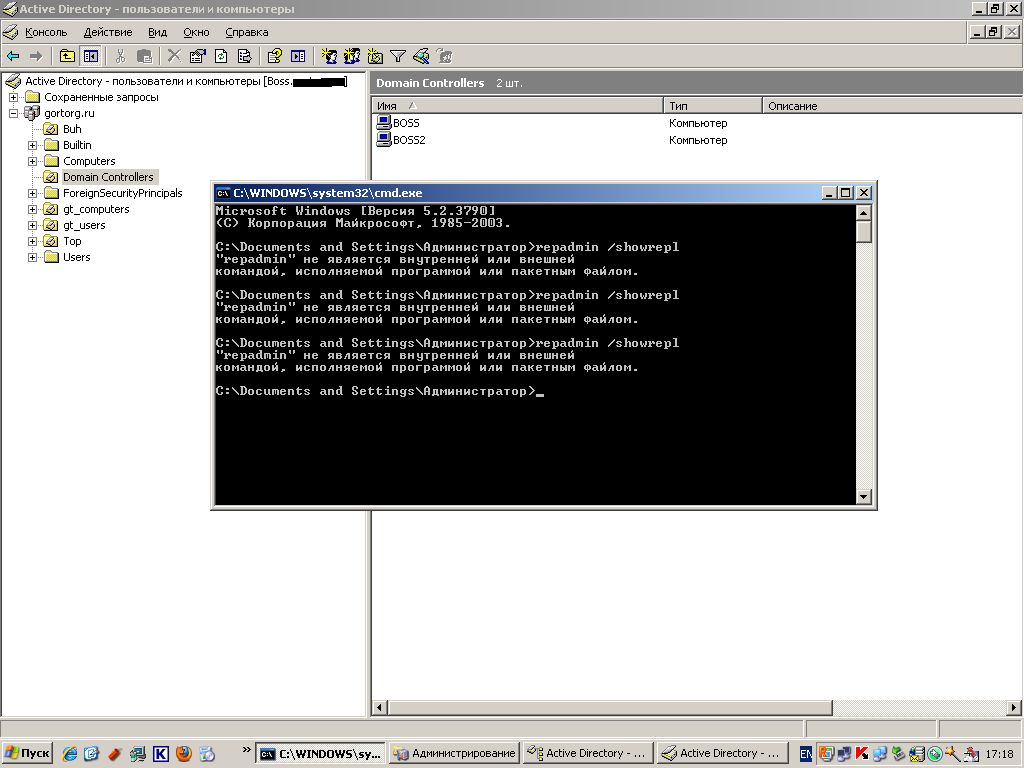
Task: Click the list's horizontal scrollbar thumb
Action: click(610, 707)
